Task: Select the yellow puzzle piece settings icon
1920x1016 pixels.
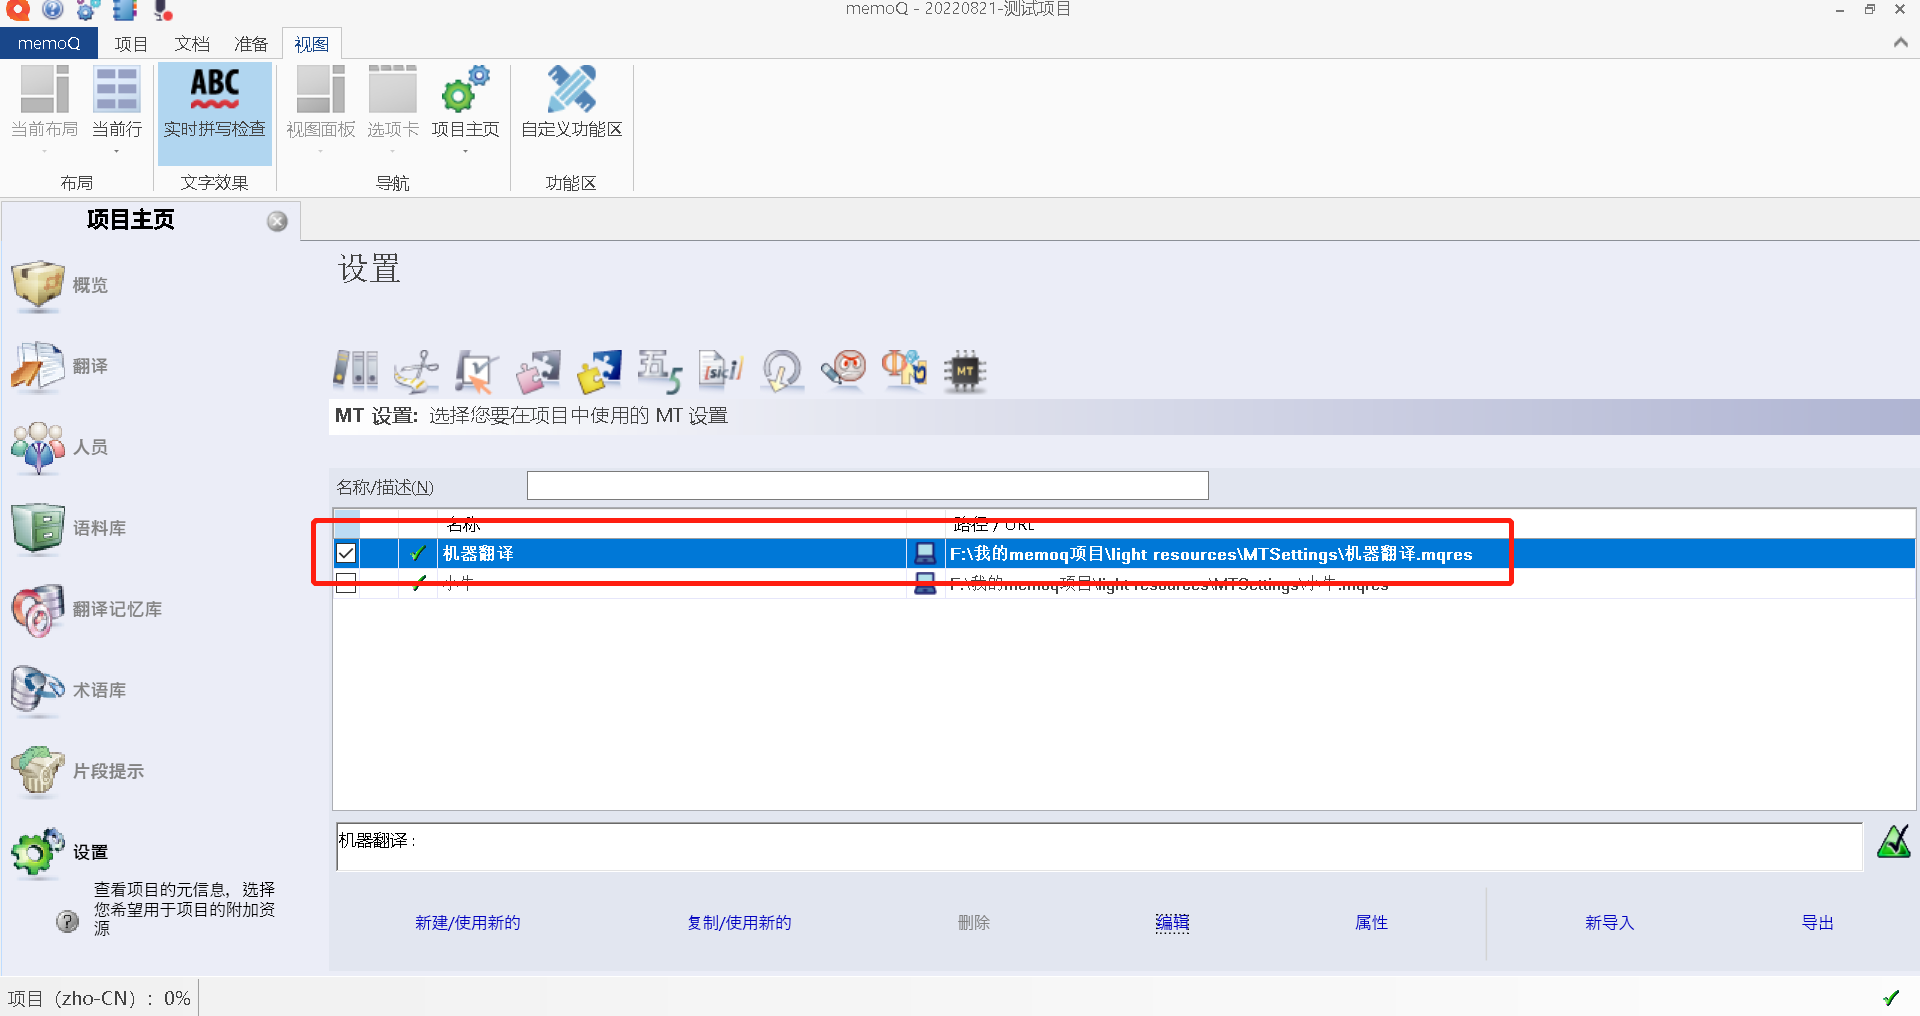Action: pyautogui.click(x=599, y=371)
